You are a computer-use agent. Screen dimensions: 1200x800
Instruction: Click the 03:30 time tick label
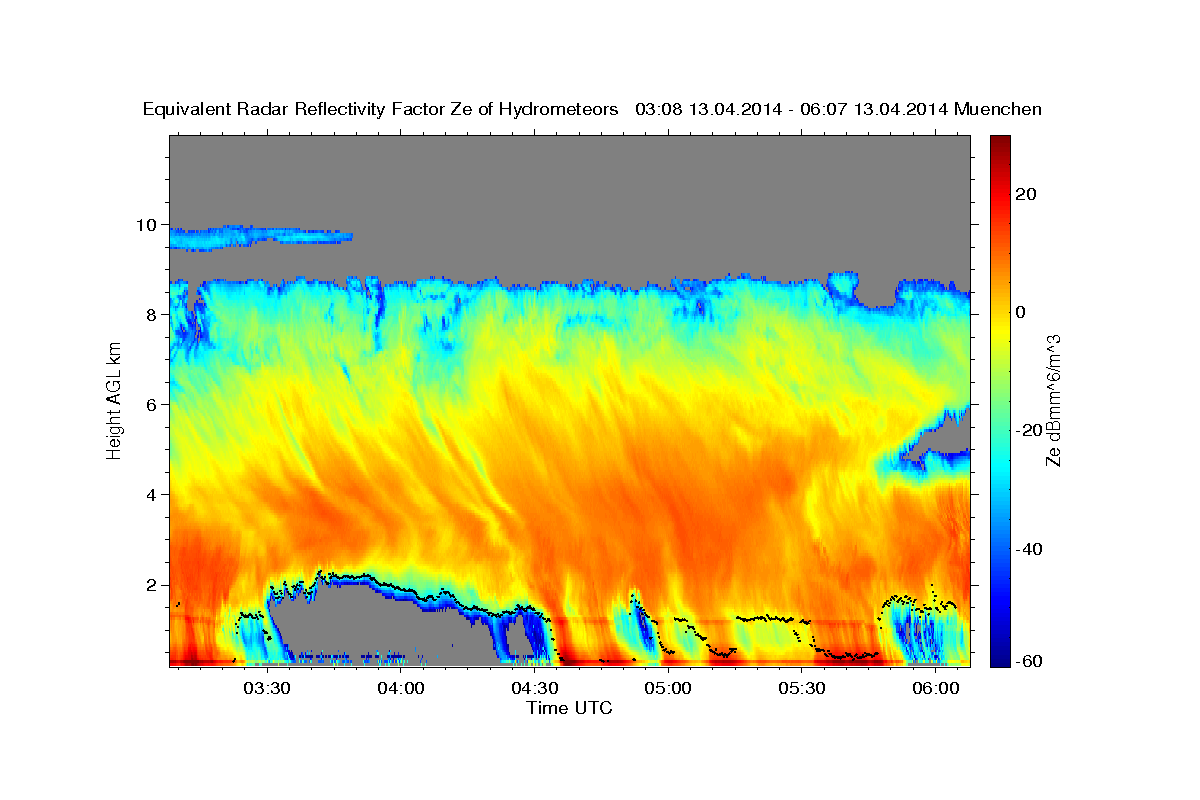268,689
